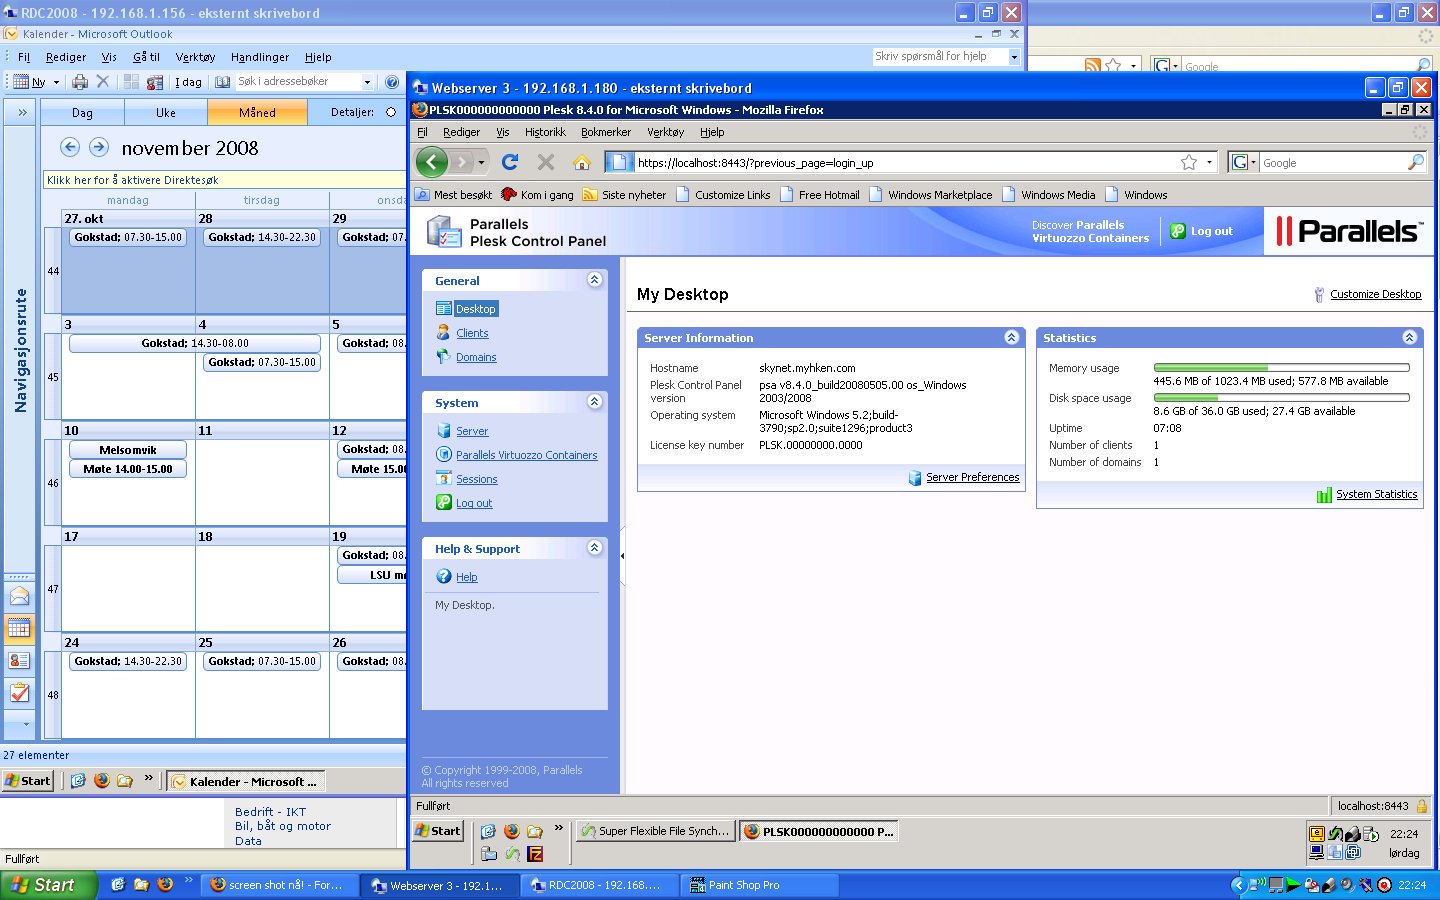Viewport: 1440px width, 900px height.
Task: Open FileZilla icon in Webserver quick launch
Action: coord(535,854)
